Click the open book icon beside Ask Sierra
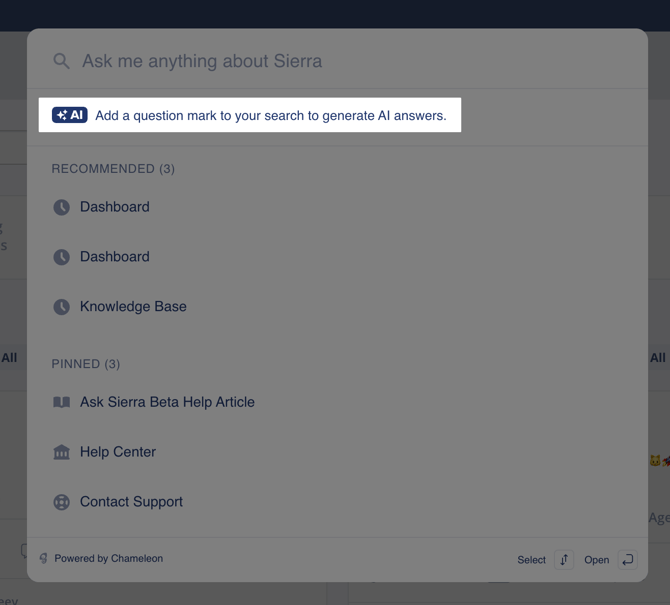Viewport: 670px width, 605px height. point(62,402)
